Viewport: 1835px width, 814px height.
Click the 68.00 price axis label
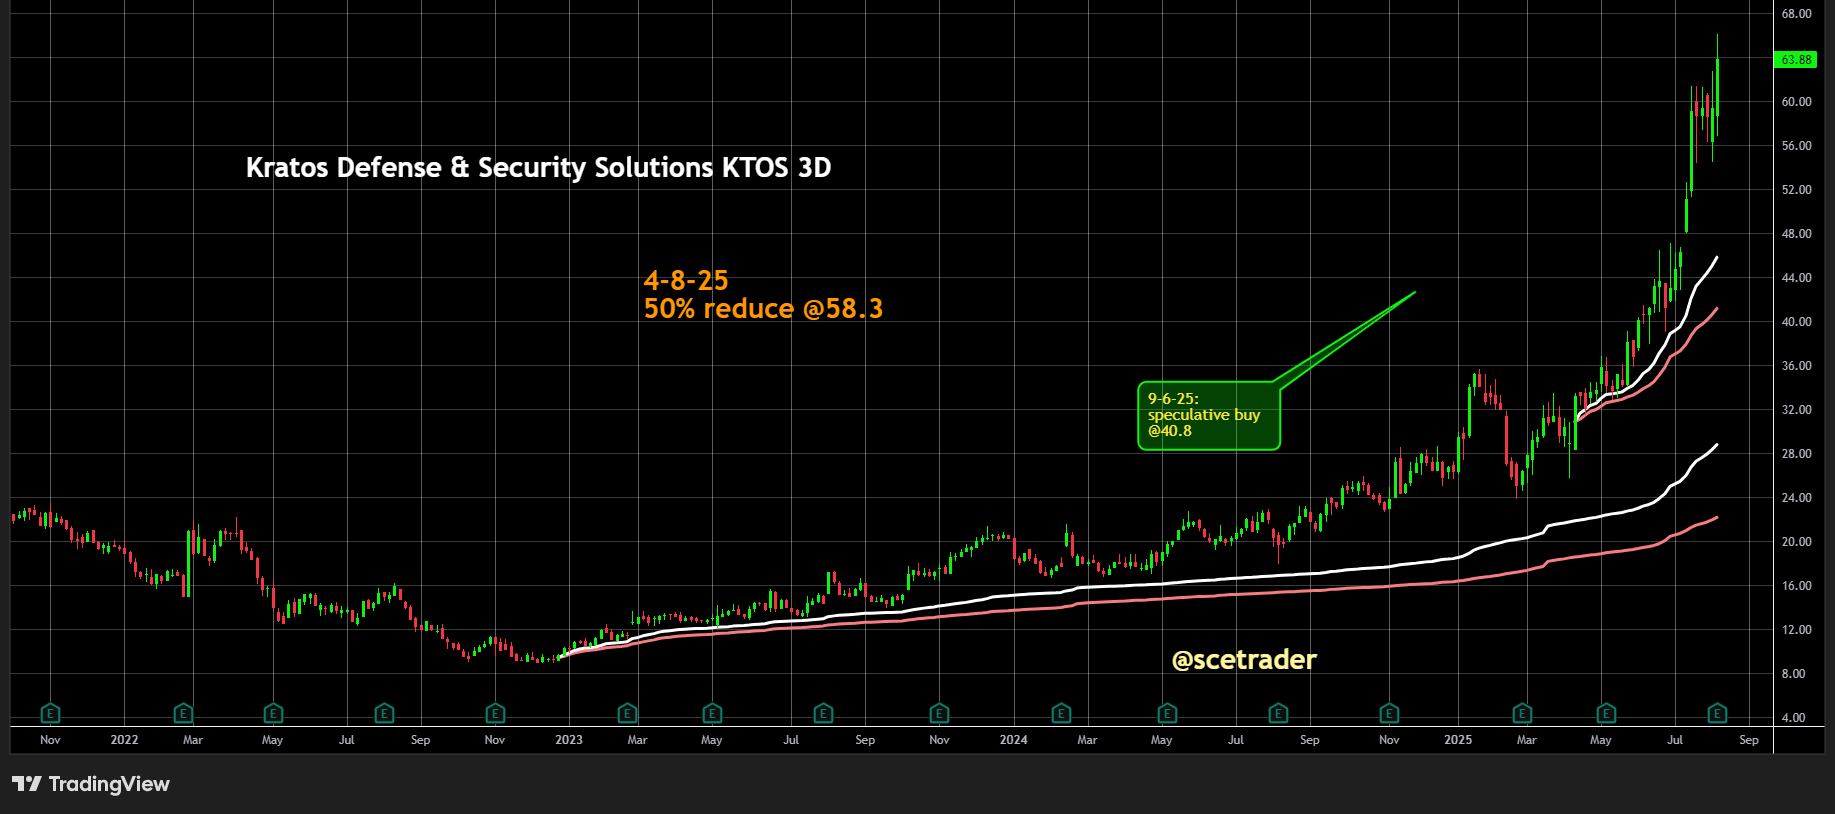pos(1796,14)
